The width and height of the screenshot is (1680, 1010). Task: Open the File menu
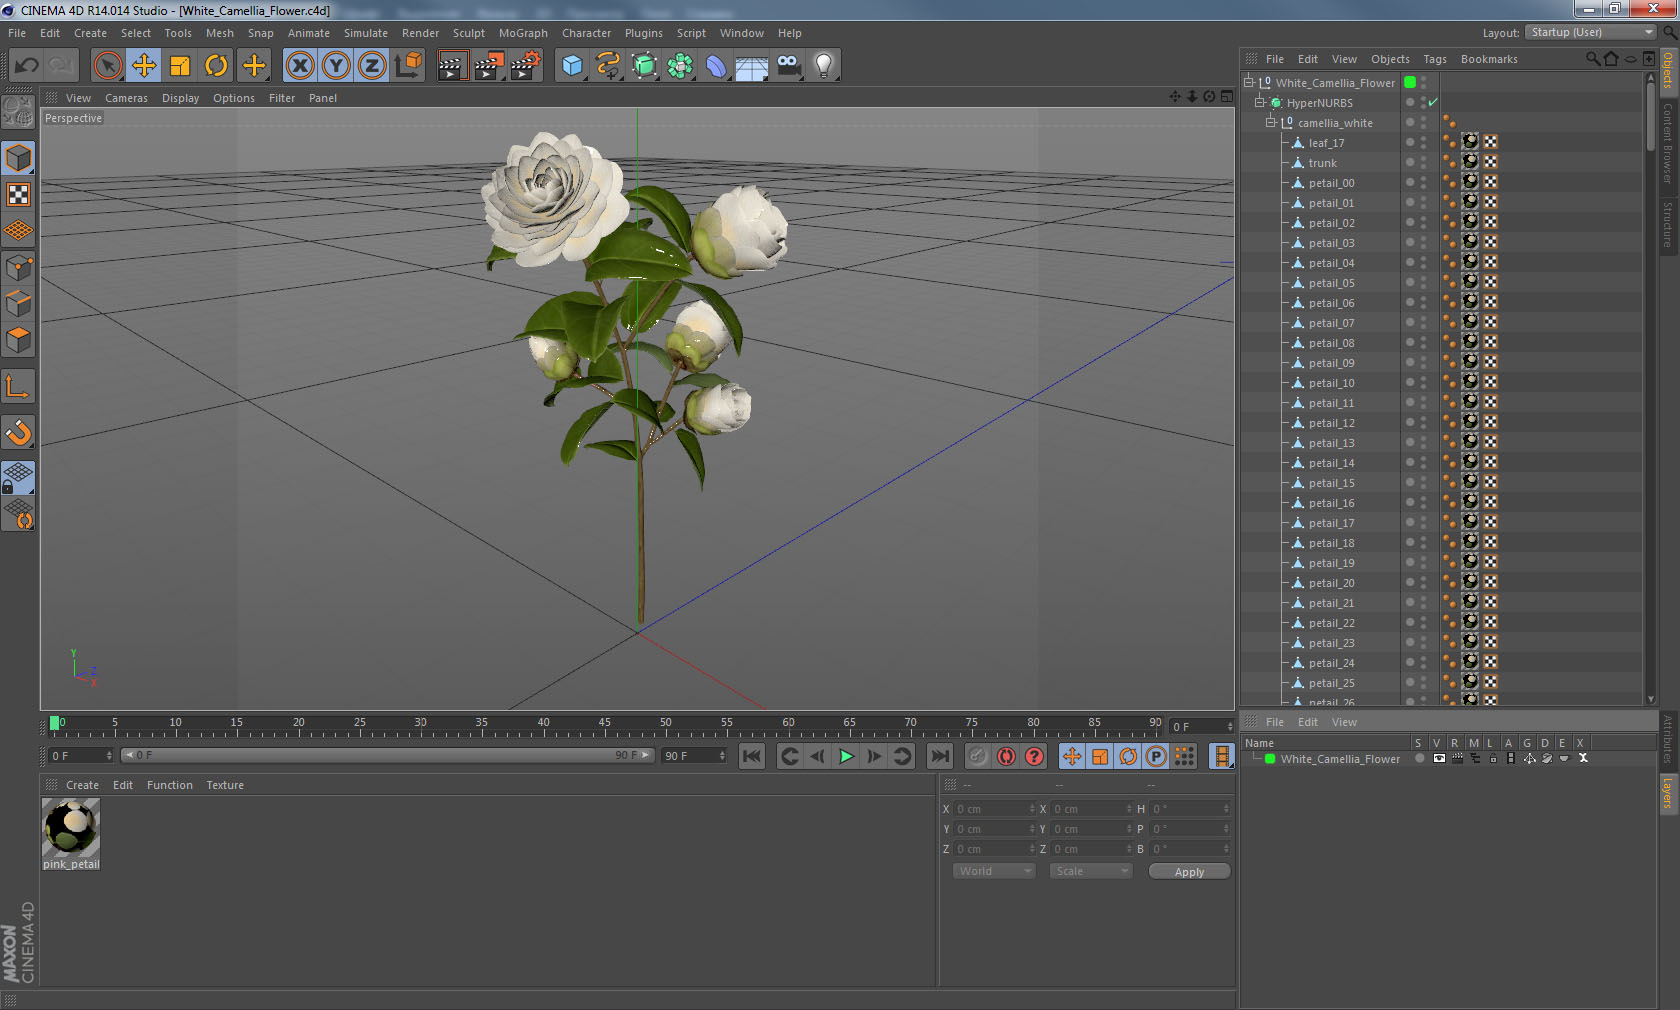pyautogui.click(x=17, y=33)
